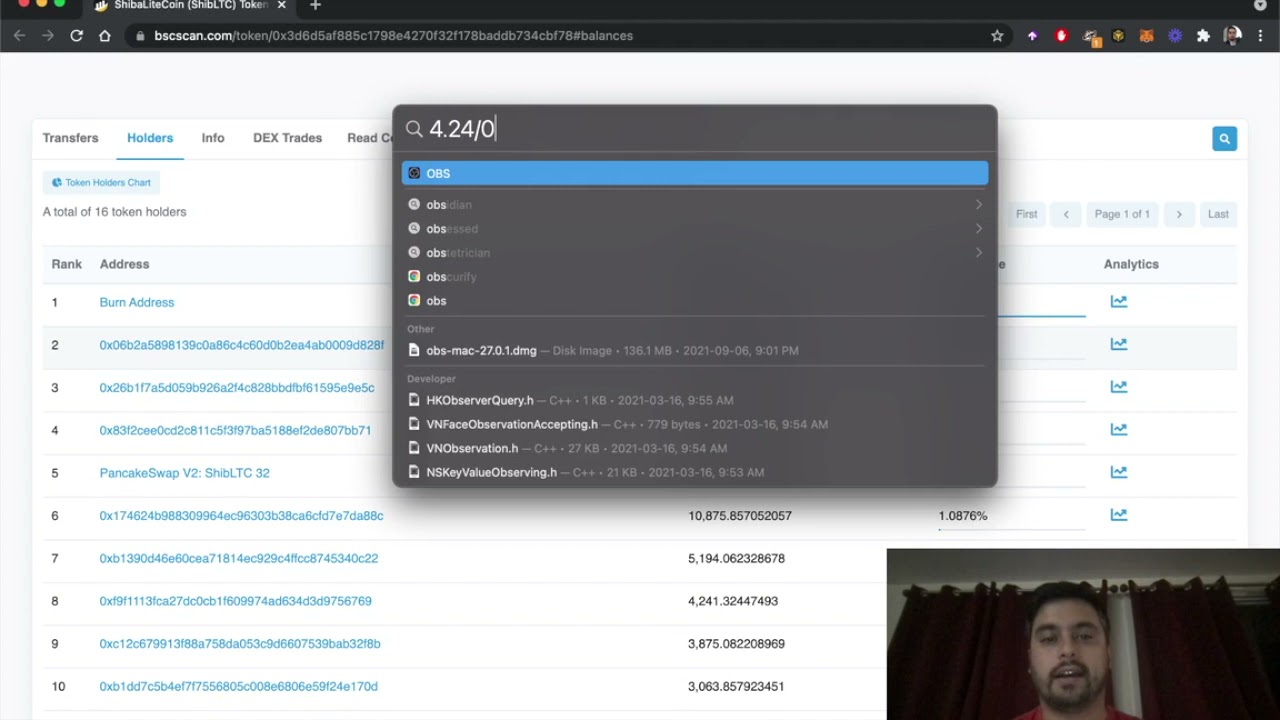The height and width of the screenshot is (720, 1280).
Task: Open obs-mac-27.0.1.dmg disk image result
Action: coord(695,350)
